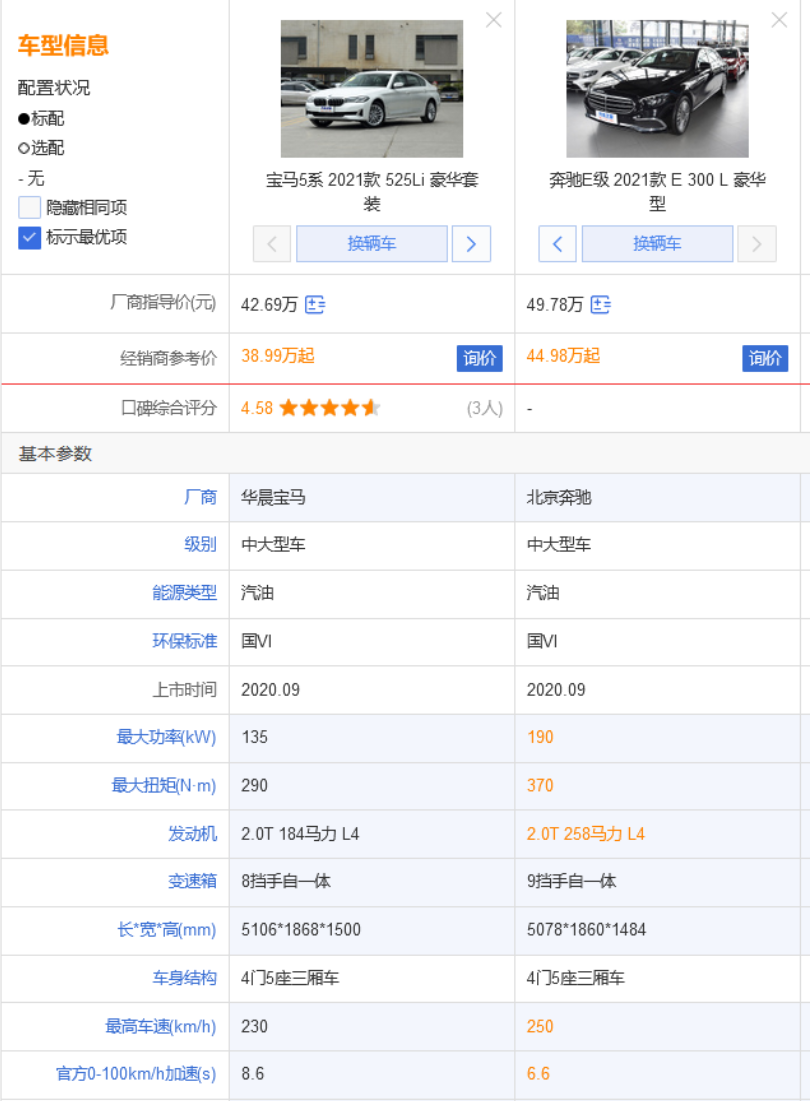Click the 车型信息 heading
The image size is (810, 1101).
pyautogui.click(x=63, y=45)
